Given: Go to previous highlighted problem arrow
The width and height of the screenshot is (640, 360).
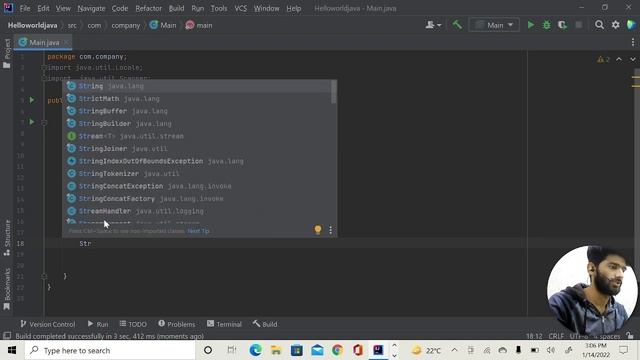Looking at the screenshot, I should [x=619, y=60].
